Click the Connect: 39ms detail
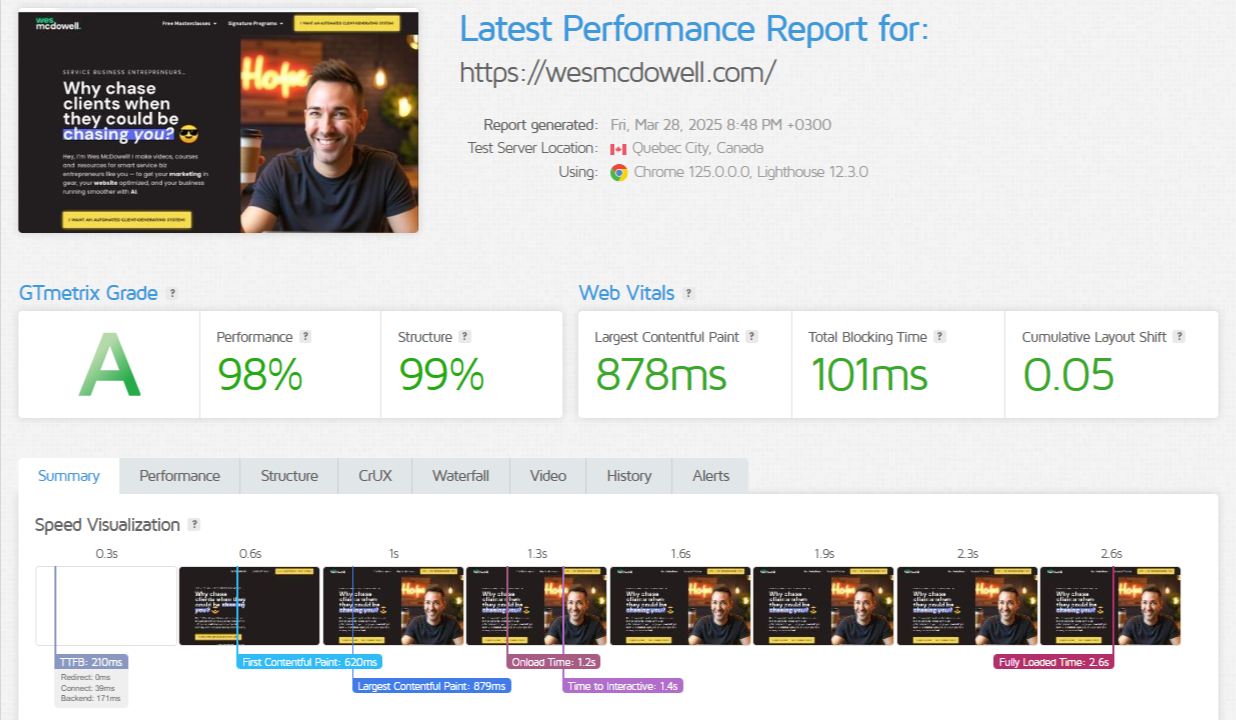1236x720 pixels. [x=87, y=689]
